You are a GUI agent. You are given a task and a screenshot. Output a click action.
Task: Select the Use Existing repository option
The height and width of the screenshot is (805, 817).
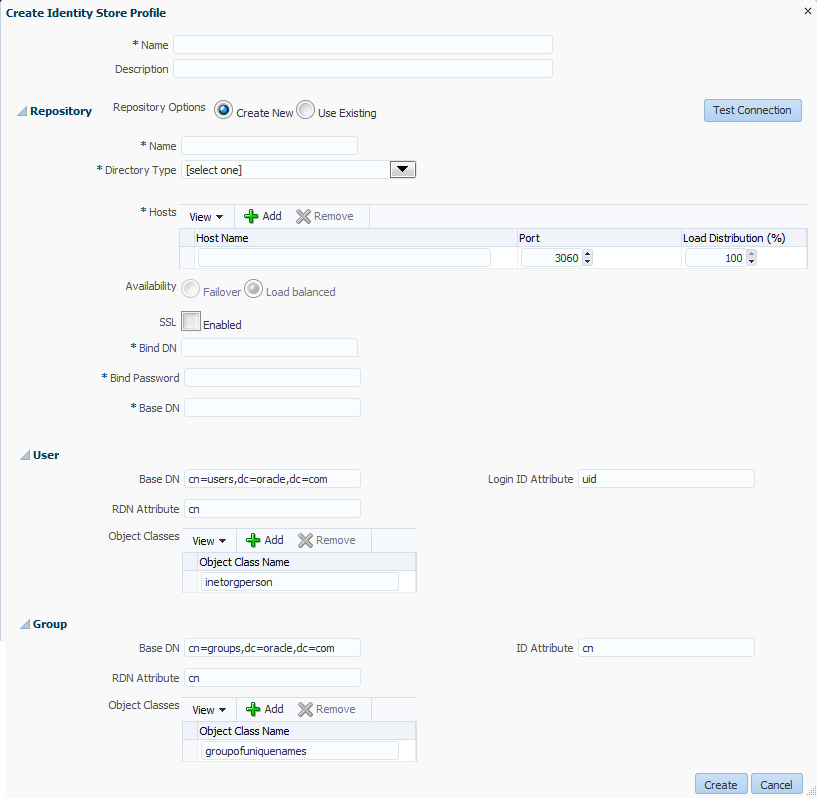305,110
